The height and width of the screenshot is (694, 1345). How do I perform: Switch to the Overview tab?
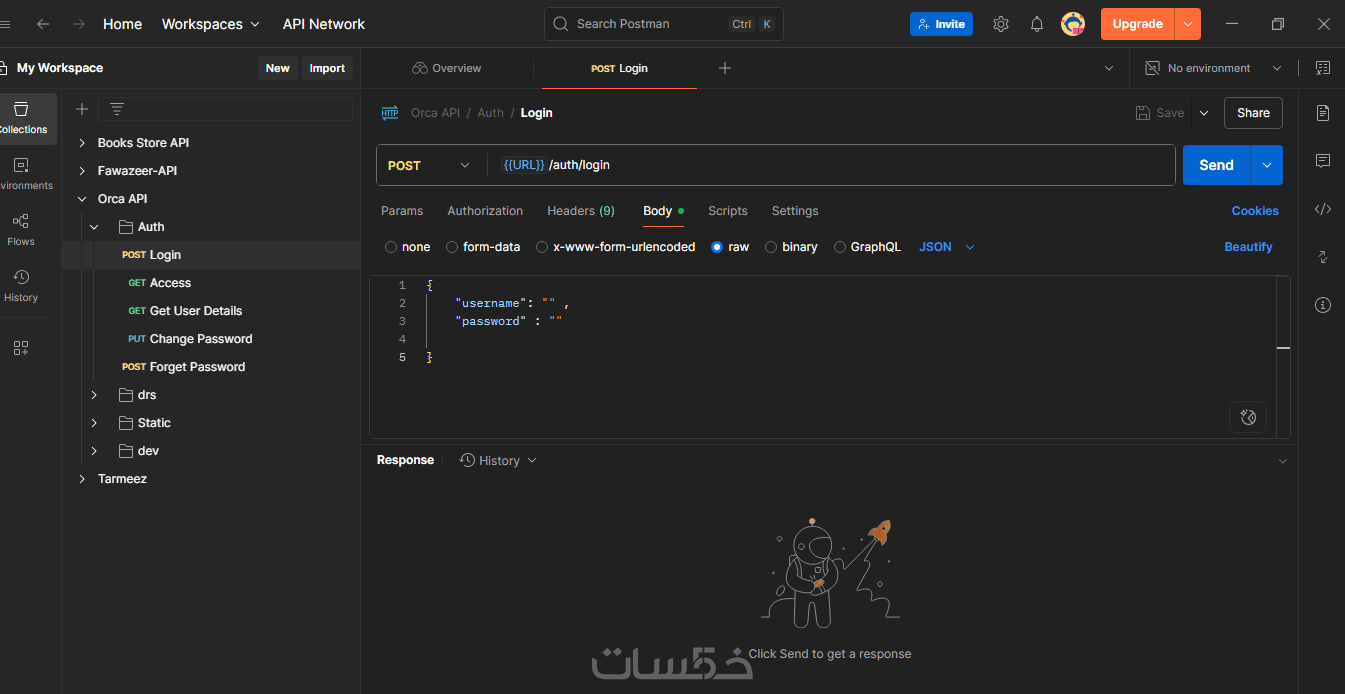point(446,68)
